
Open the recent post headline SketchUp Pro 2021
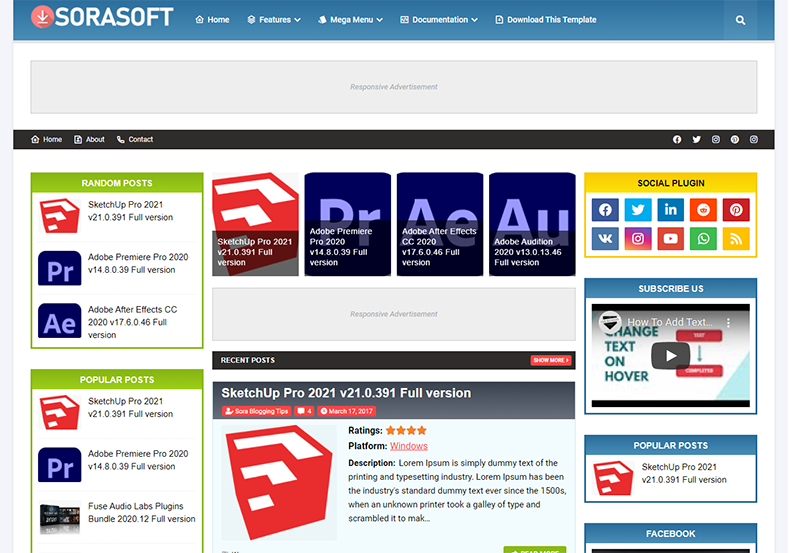coord(346,393)
